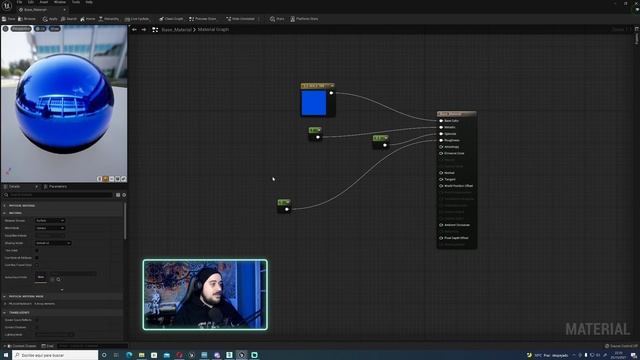The image size is (640, 360).
Task: Open the viewport Show menu
Action: (x=54, y=29)
